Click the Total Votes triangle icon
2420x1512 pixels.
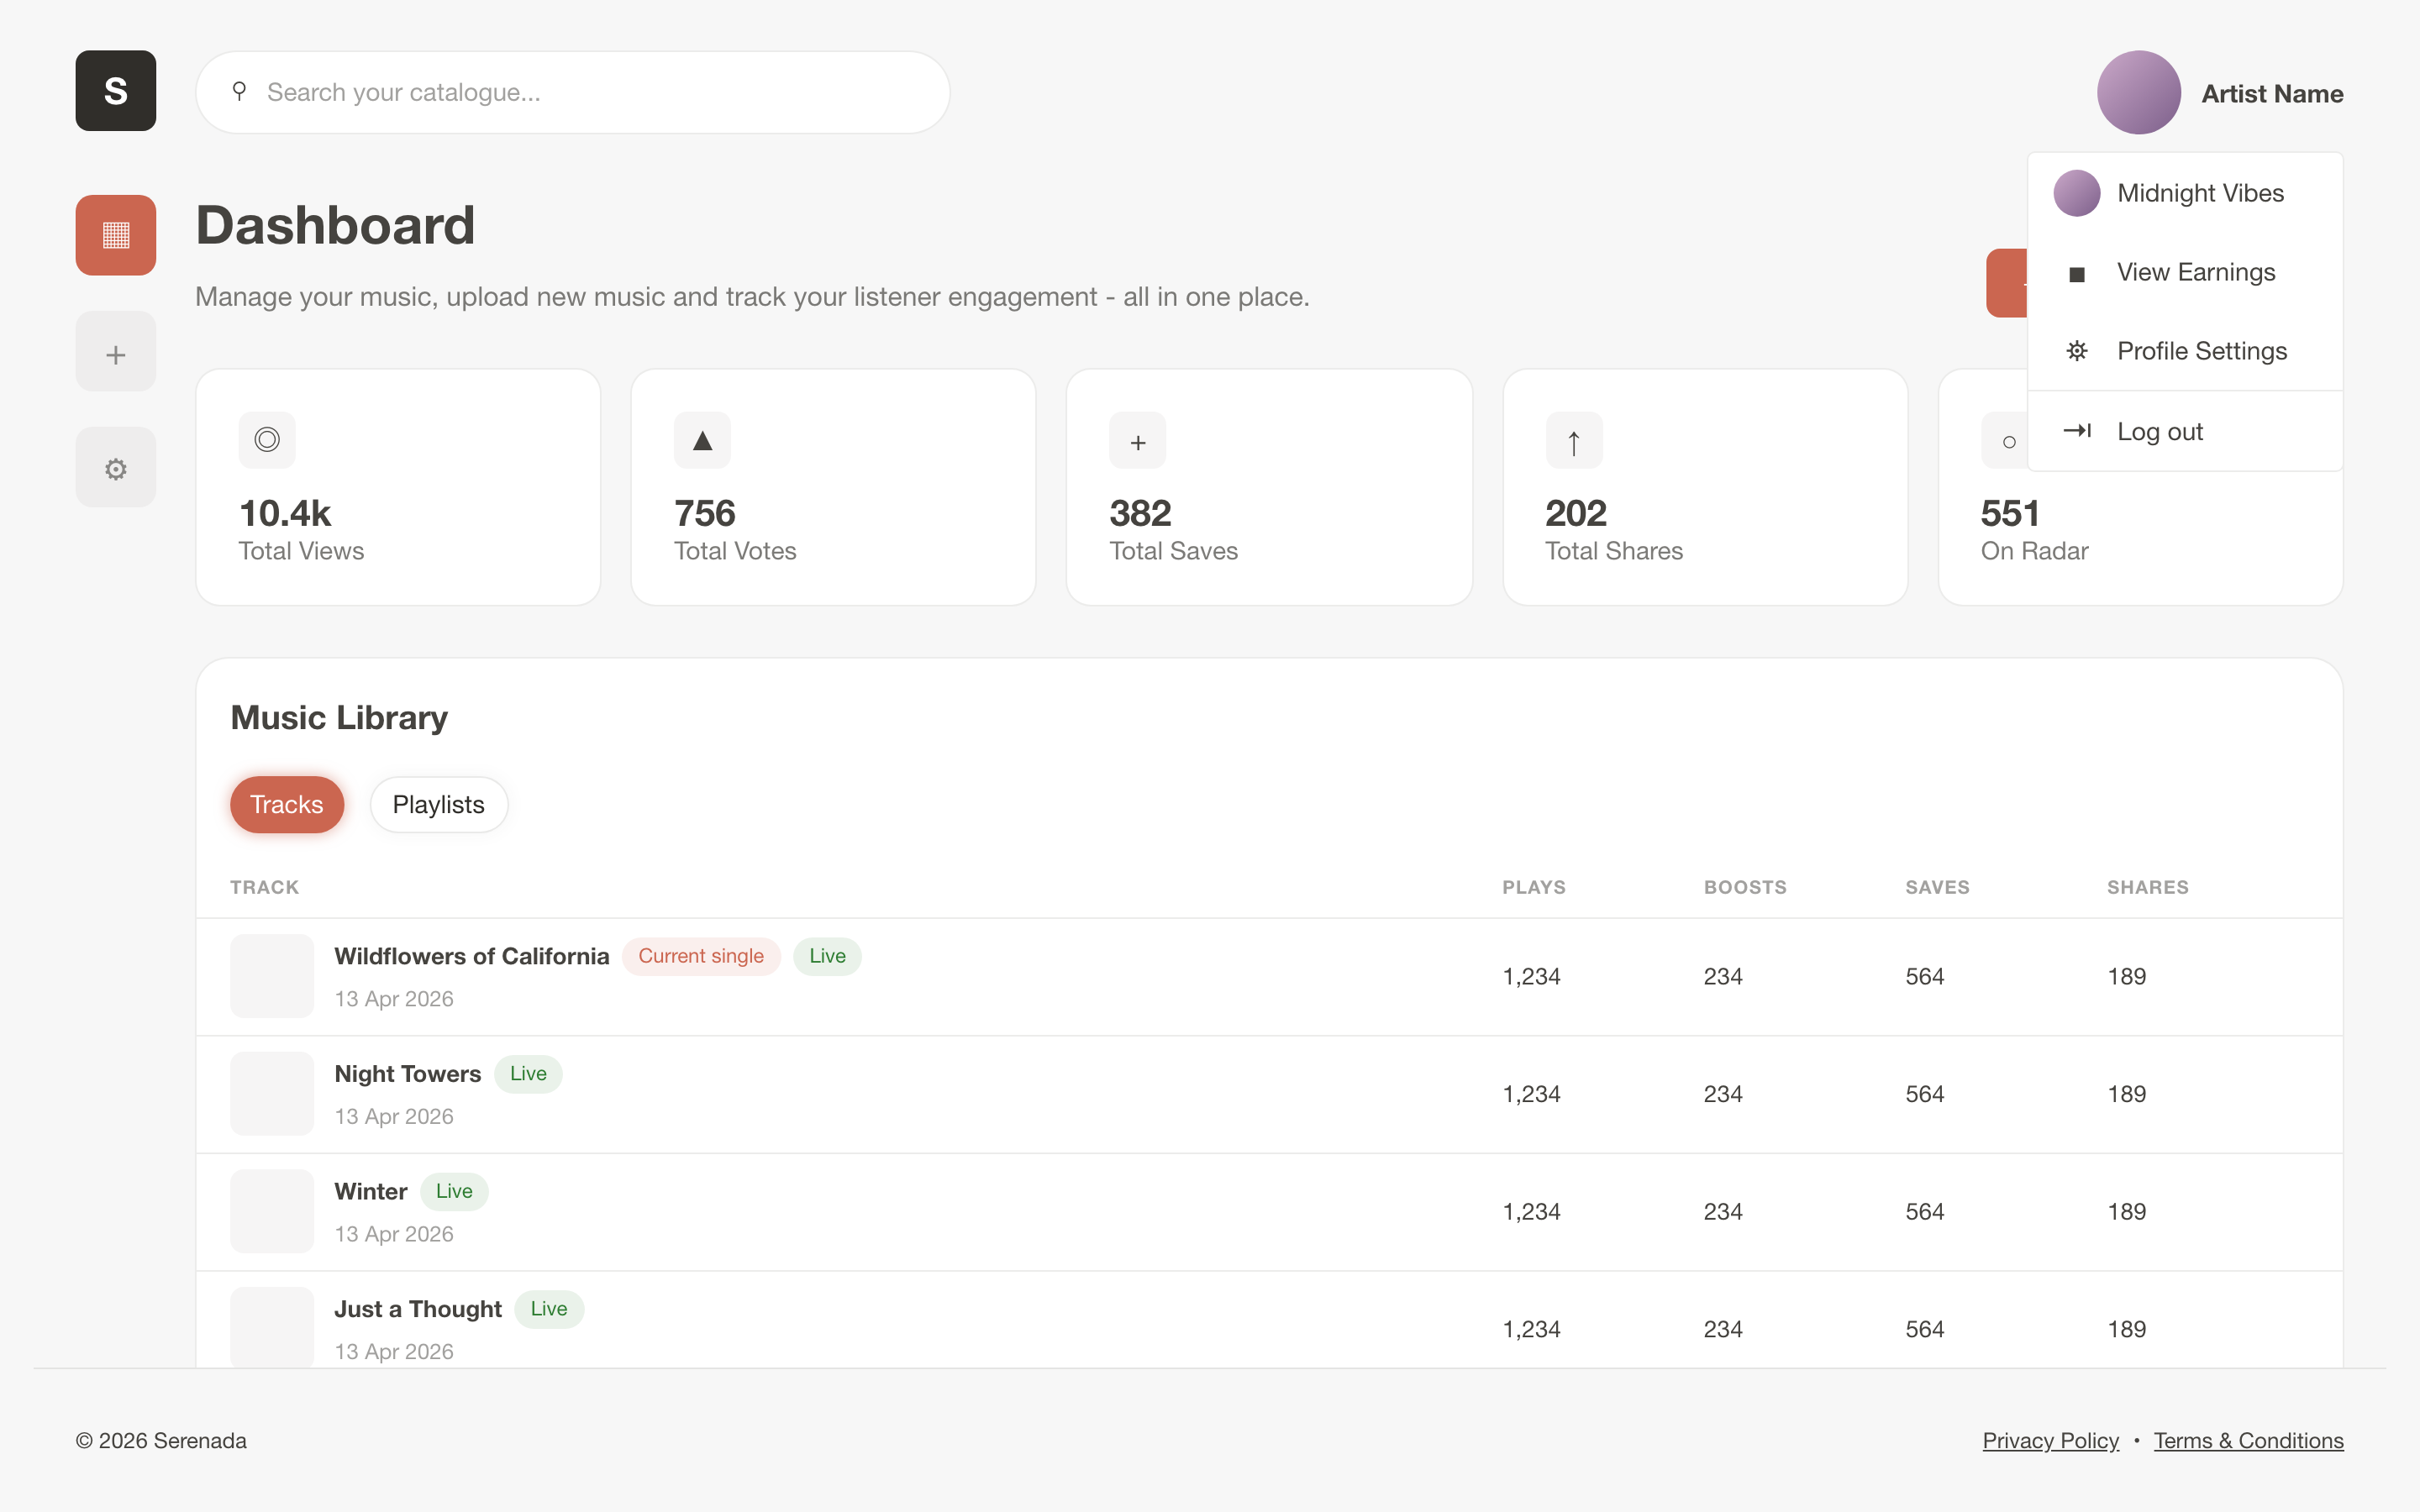click(703, 440)
